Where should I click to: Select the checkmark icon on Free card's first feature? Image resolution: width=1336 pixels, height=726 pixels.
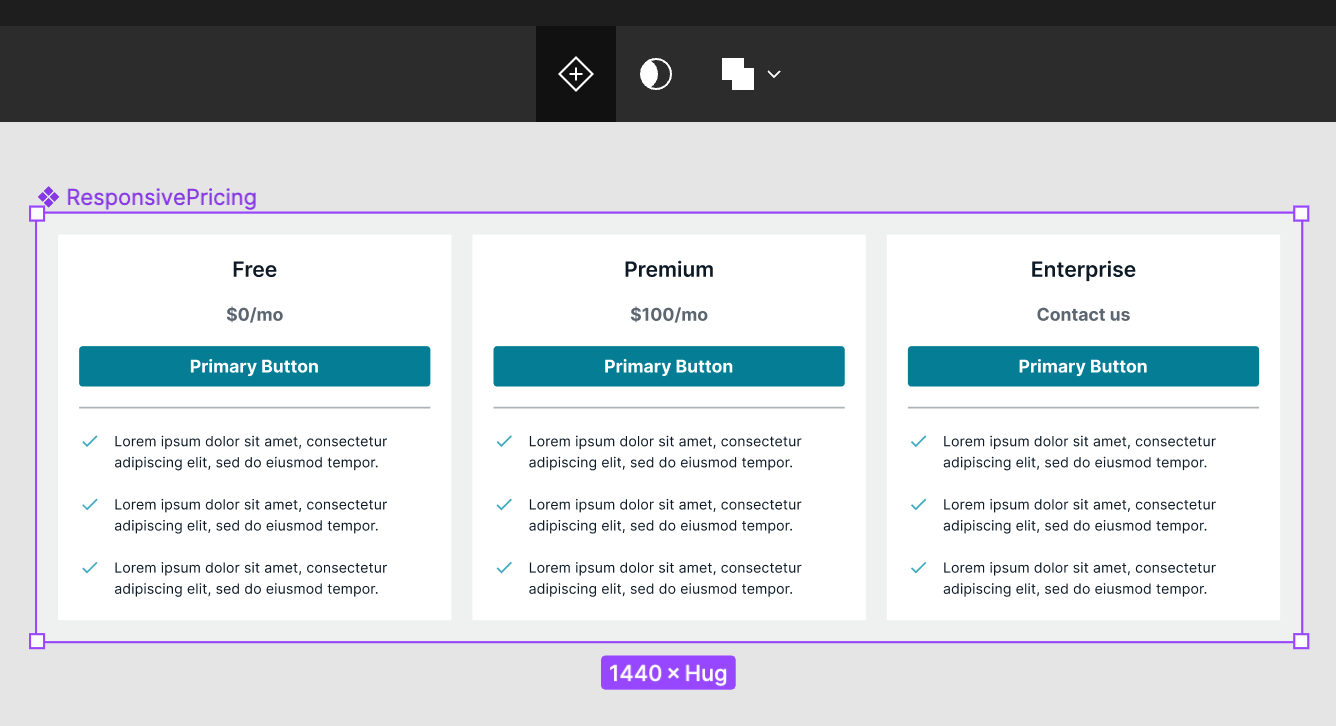coord(89,441)
